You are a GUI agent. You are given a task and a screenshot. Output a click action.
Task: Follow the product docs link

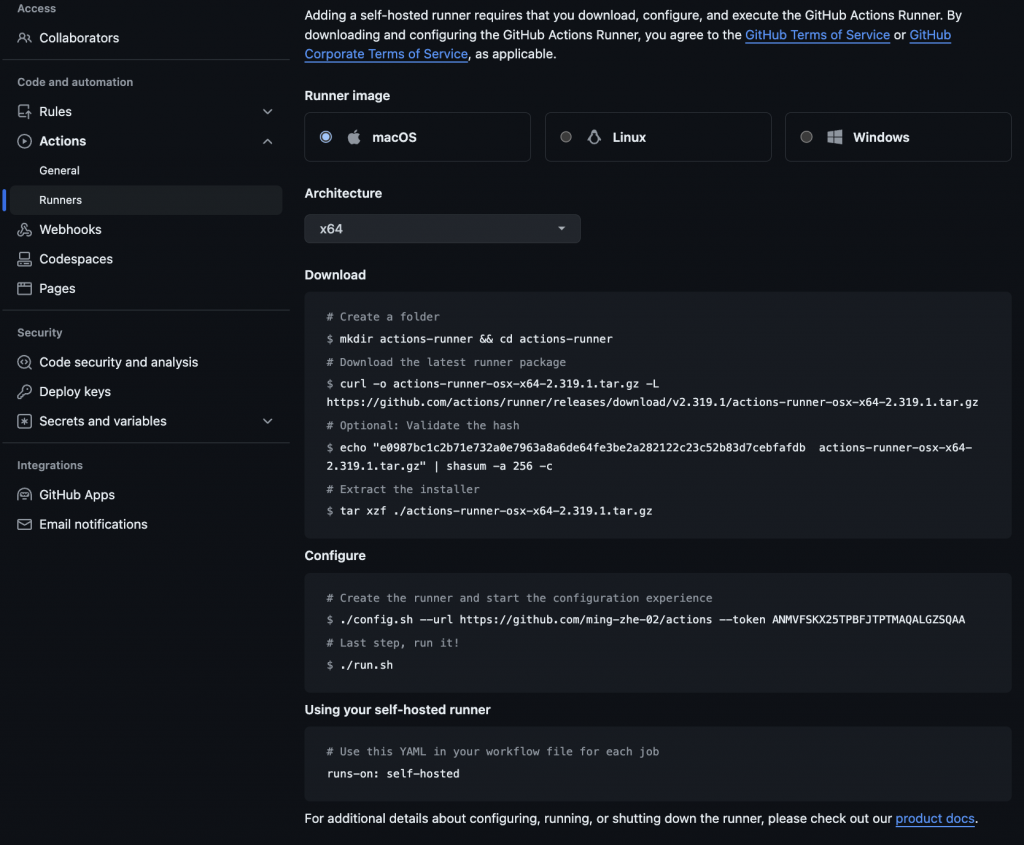coord(934,819)
